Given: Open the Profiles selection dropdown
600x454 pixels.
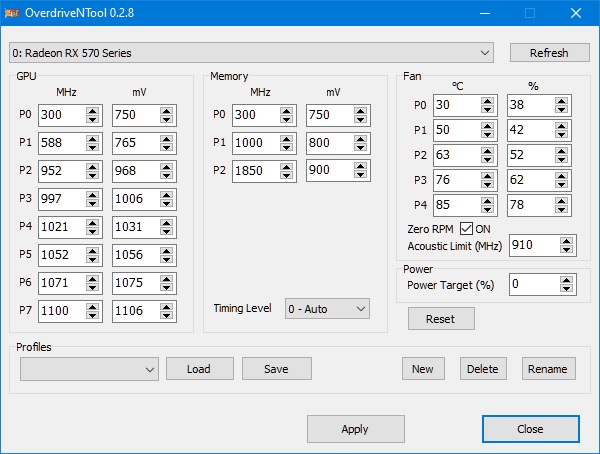Looking at the screenshot, I should coord(89,369).
